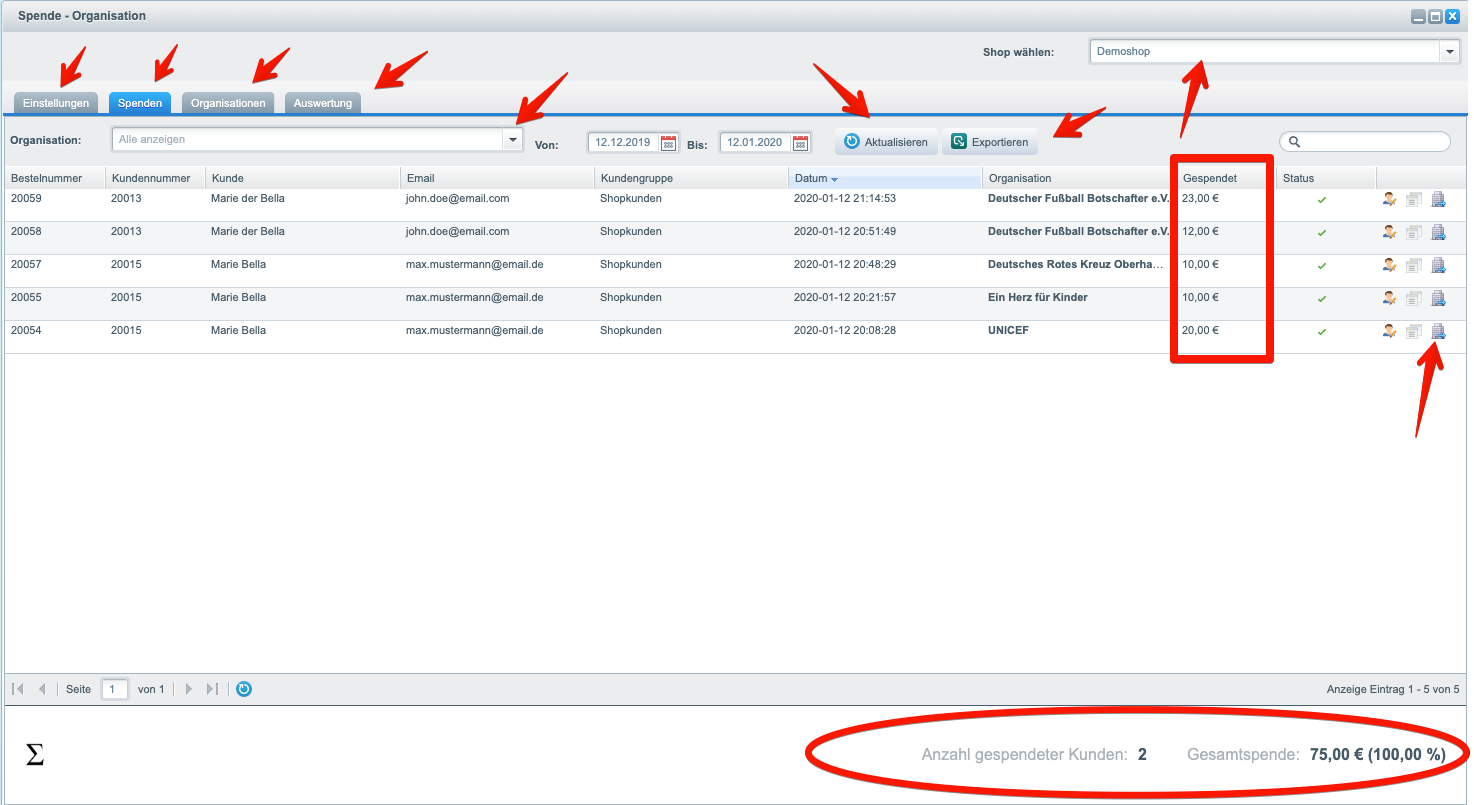The height and width of the screenshot is (805, 1474).
Task: Select the 20,00 € donation amount
Action: pyautogui.click(x=1200, y=330)
